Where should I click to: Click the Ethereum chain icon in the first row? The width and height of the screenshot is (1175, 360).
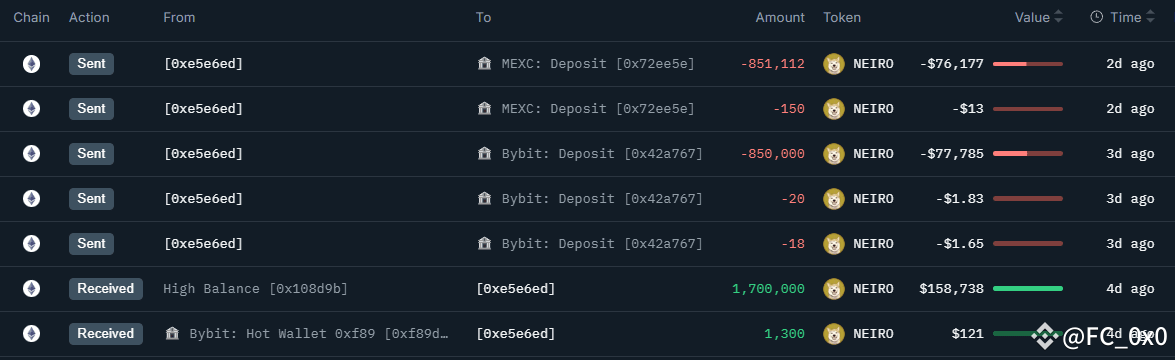pos(31,64)
